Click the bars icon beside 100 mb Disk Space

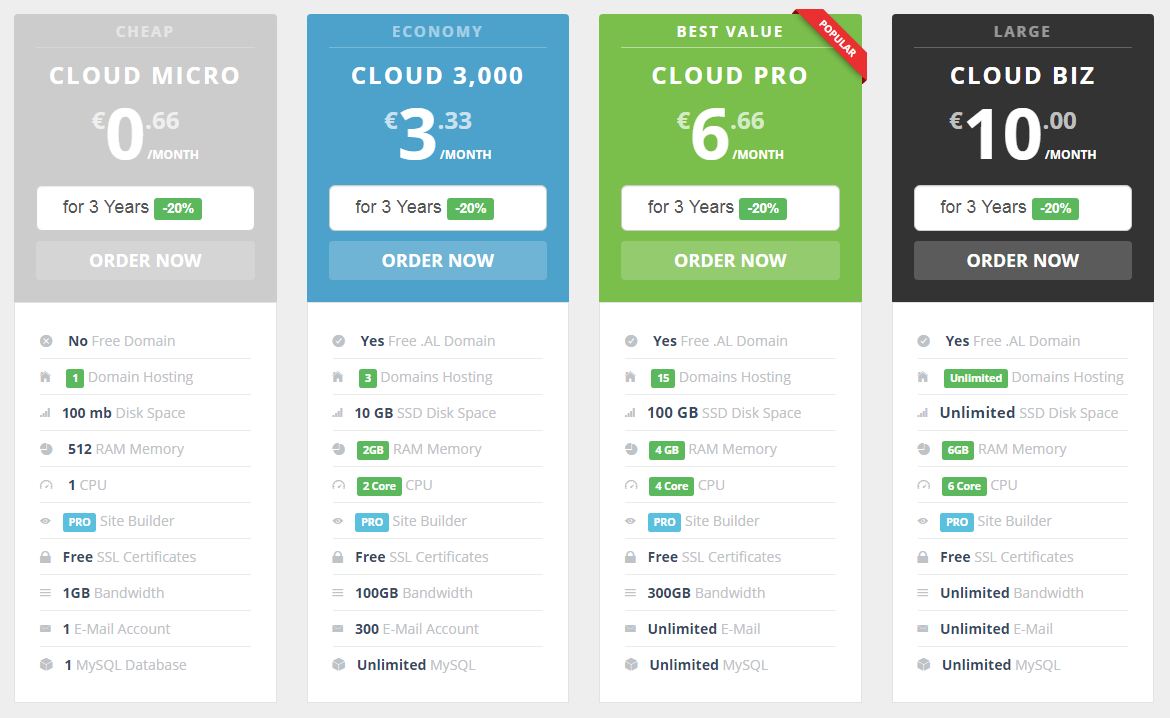point(46,413)
